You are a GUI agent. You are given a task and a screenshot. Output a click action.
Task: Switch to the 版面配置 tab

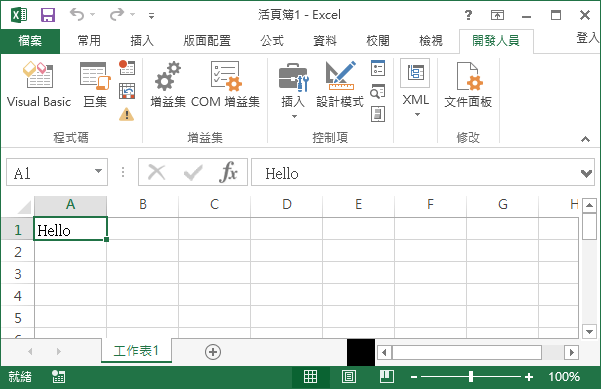click(x=207, y=40)
